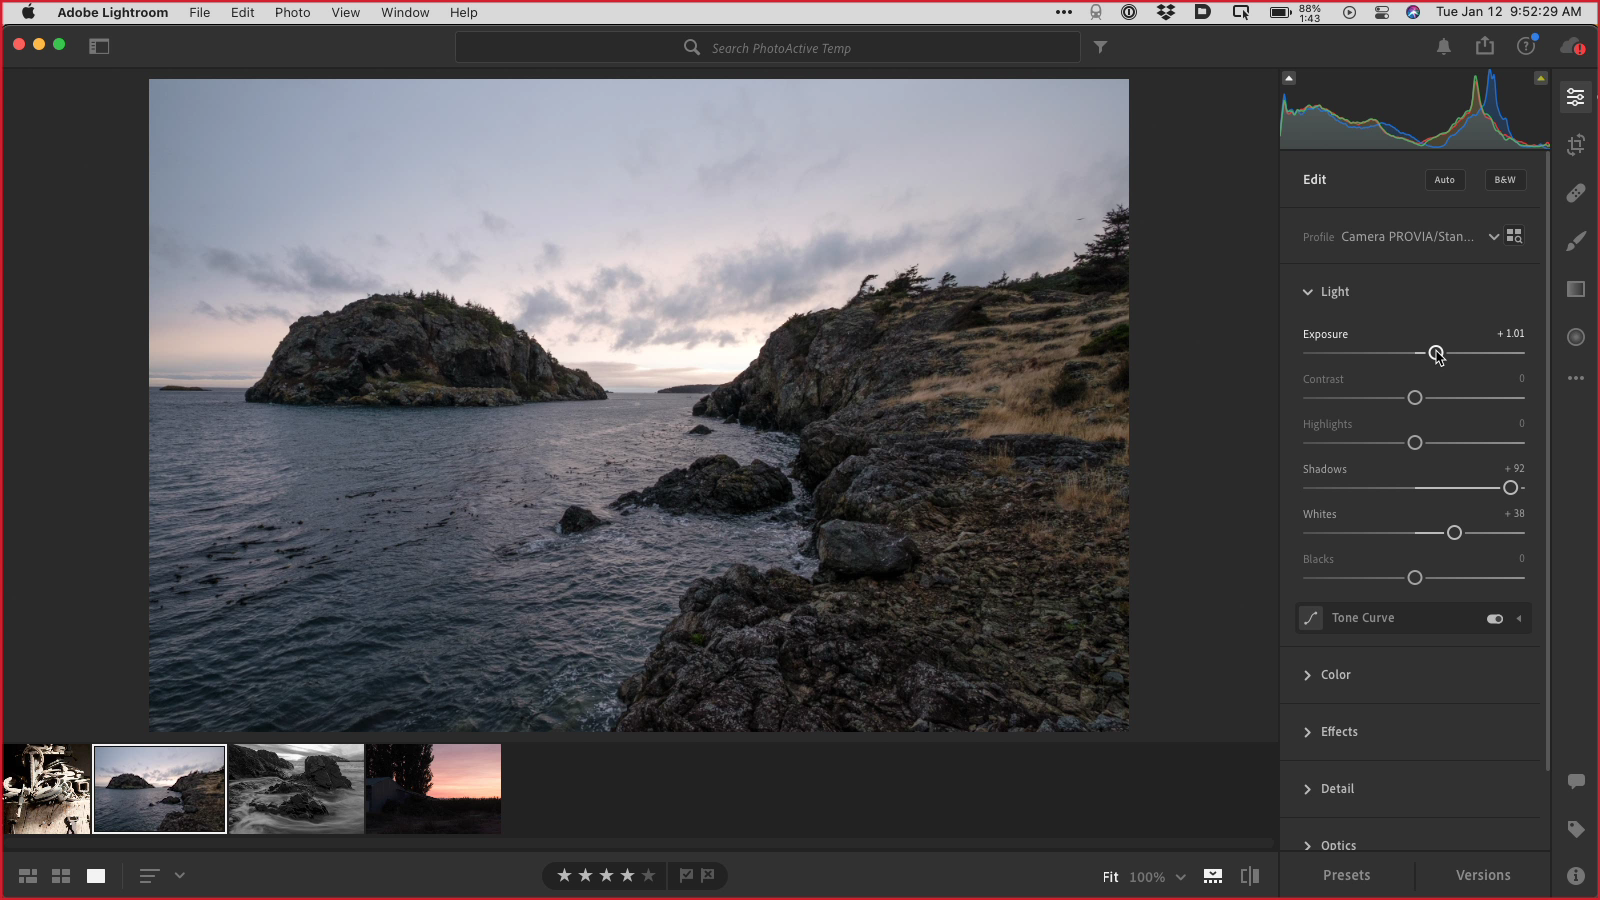
Task: Open the Photo menu
Action: tap(292, 13)
